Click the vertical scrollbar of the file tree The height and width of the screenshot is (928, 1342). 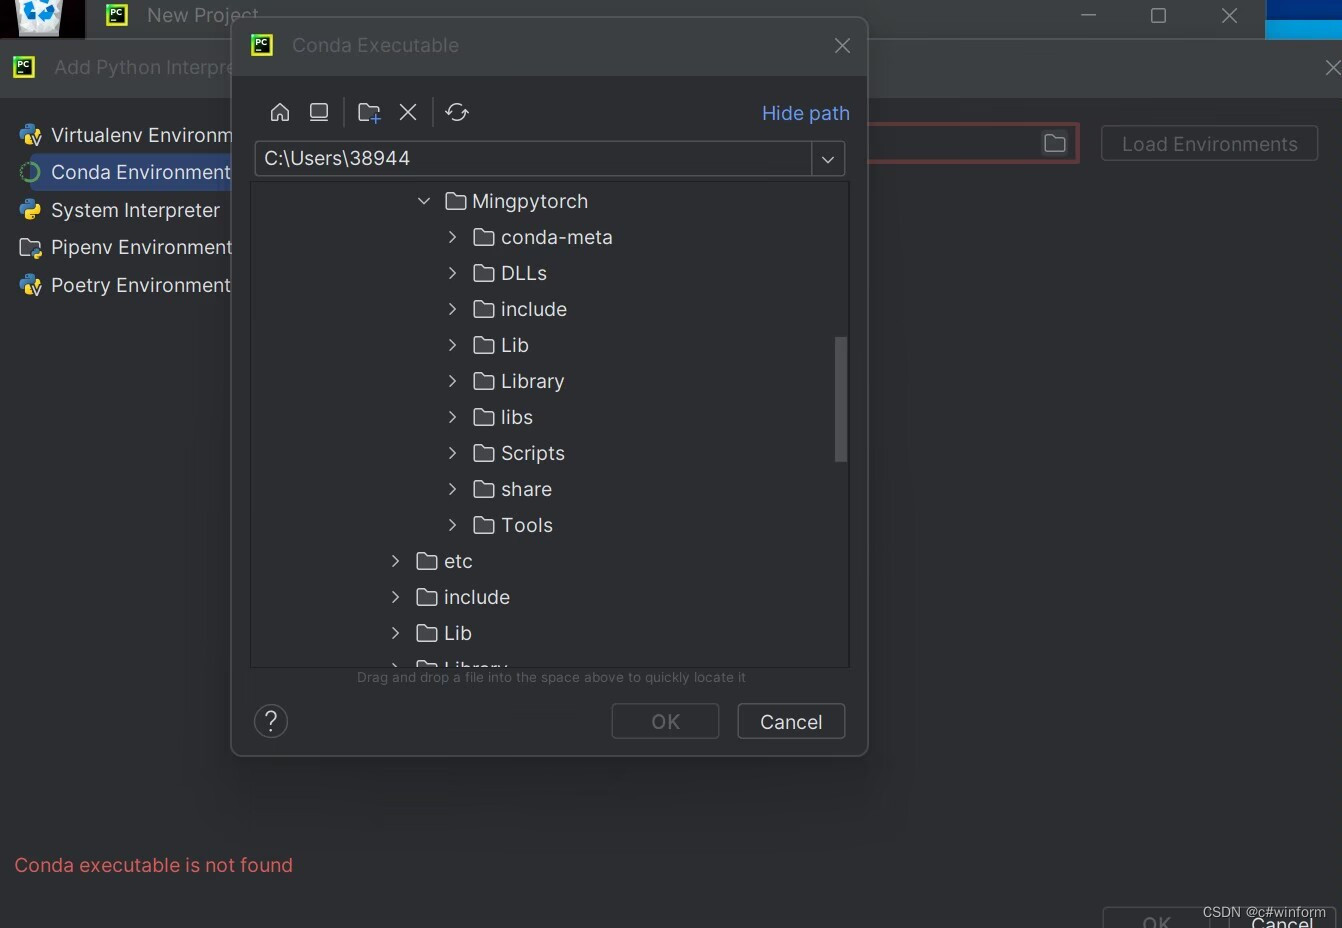(840, 399)
